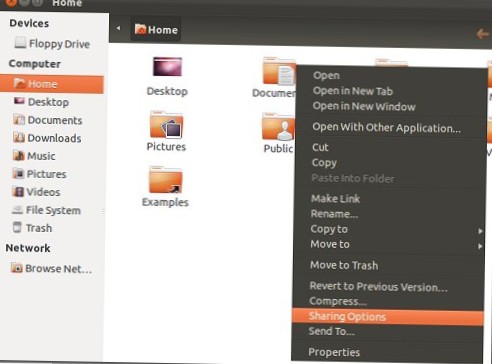Viewport: 492px width, 364px height.
Task: Click the Floppy Drive label in sidebar
Action: pos(59,44)
